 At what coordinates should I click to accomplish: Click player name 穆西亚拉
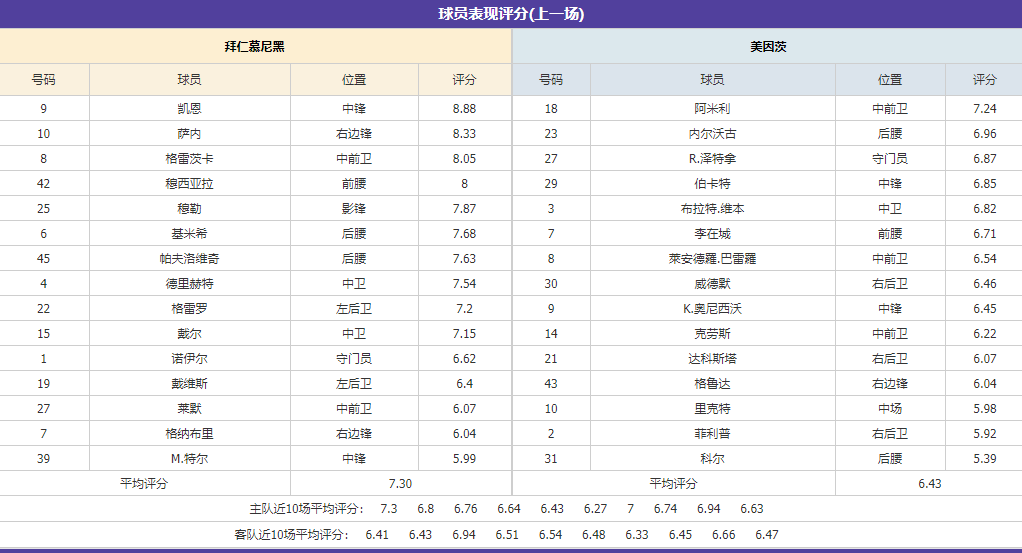(190, 183)
